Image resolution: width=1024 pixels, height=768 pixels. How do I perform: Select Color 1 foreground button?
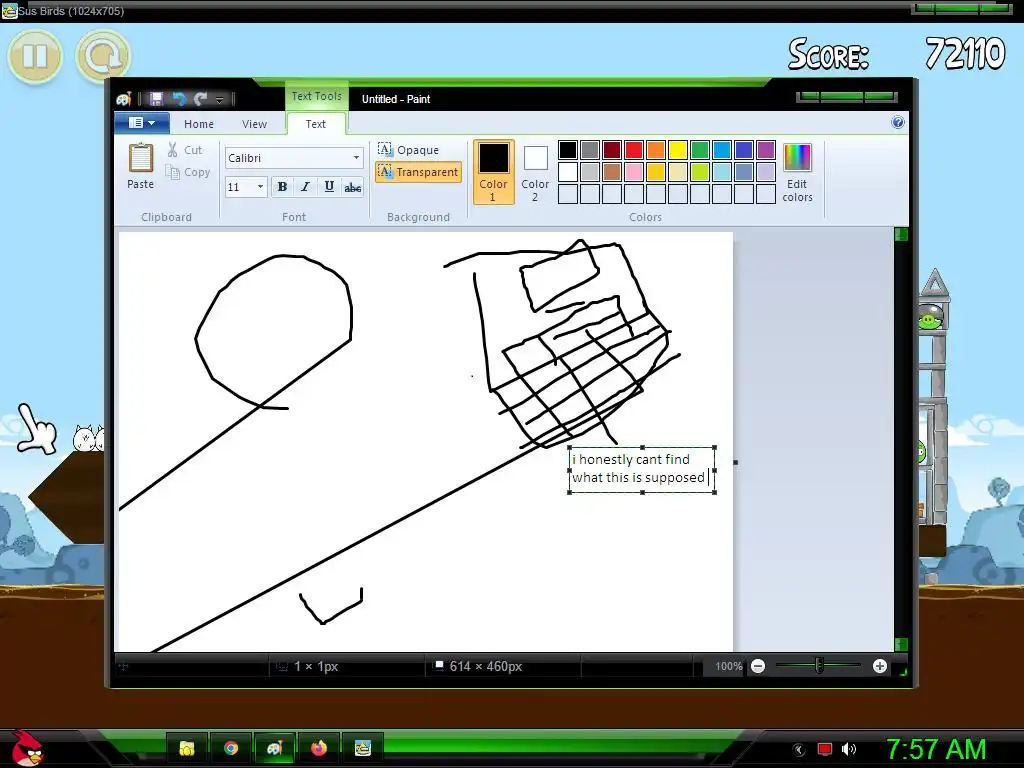pyautogui.click(x=494, y=172)
